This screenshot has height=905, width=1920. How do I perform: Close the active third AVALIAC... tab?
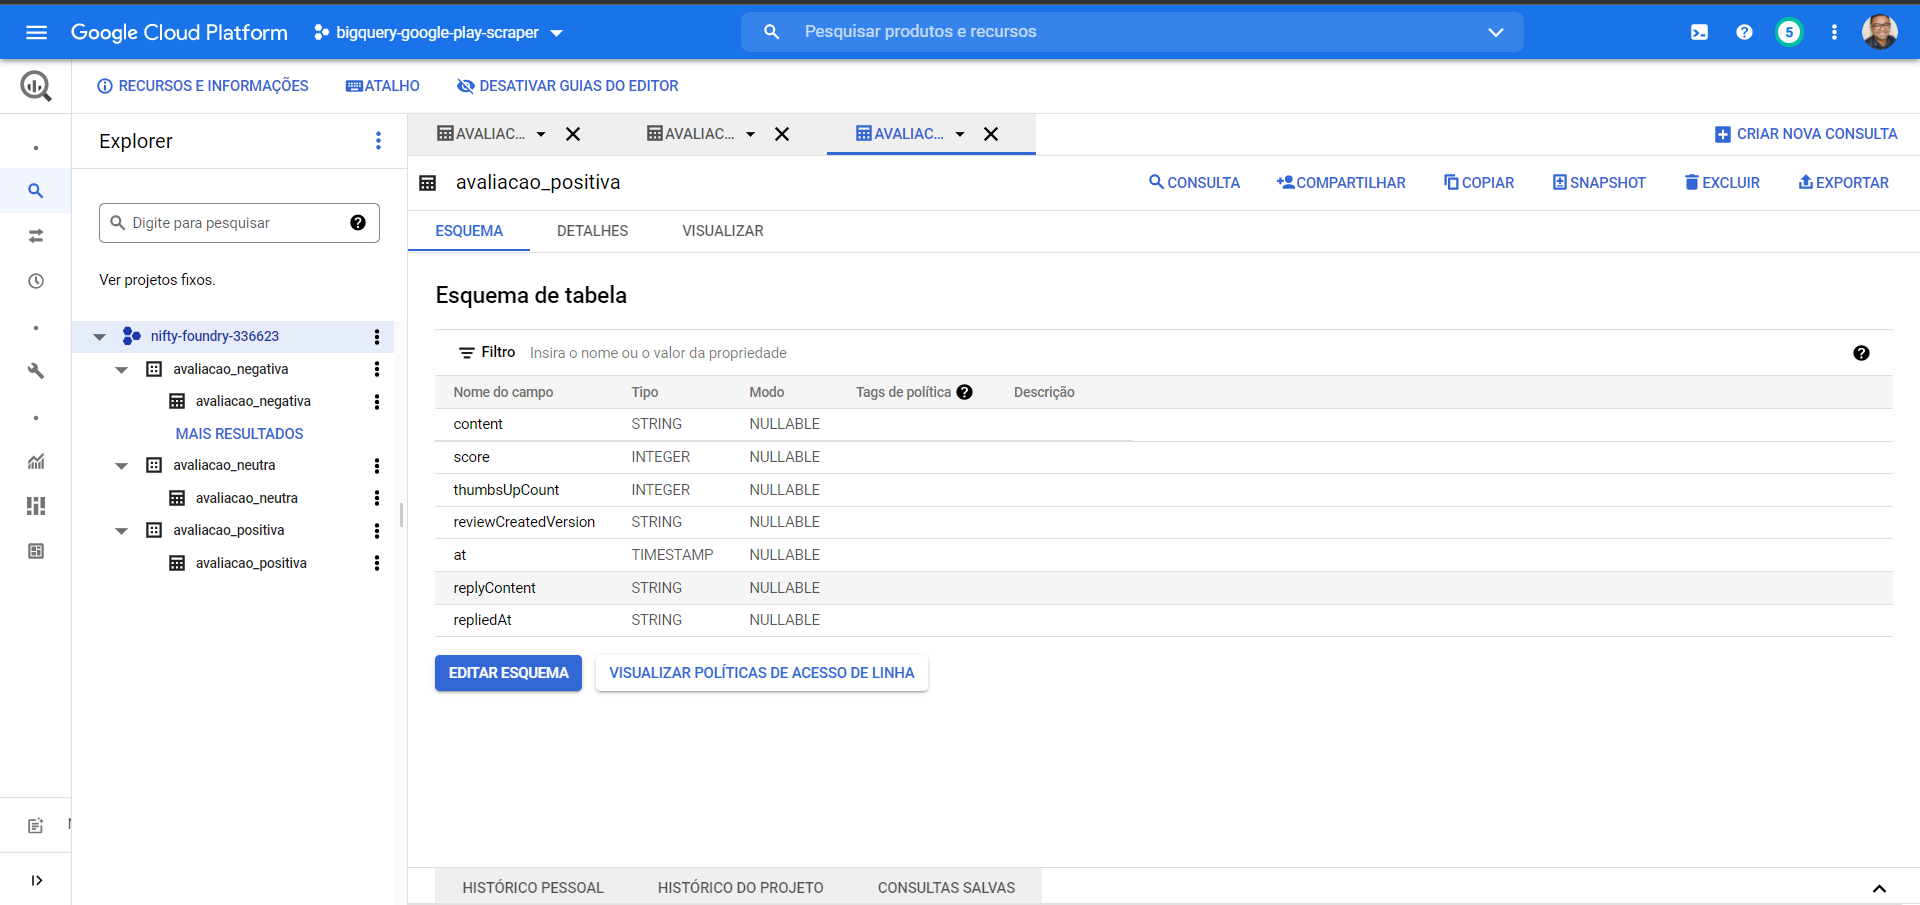pyautogui.click(x=991, y=134)
